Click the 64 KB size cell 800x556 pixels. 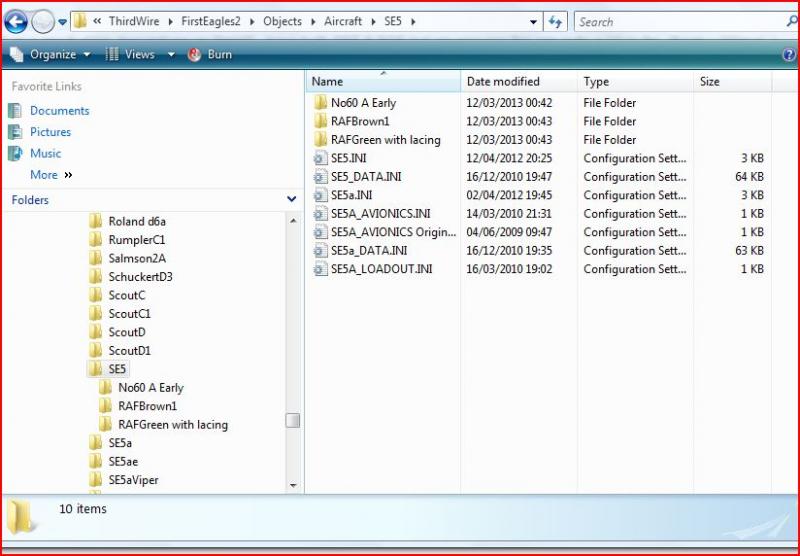[749, 176]
